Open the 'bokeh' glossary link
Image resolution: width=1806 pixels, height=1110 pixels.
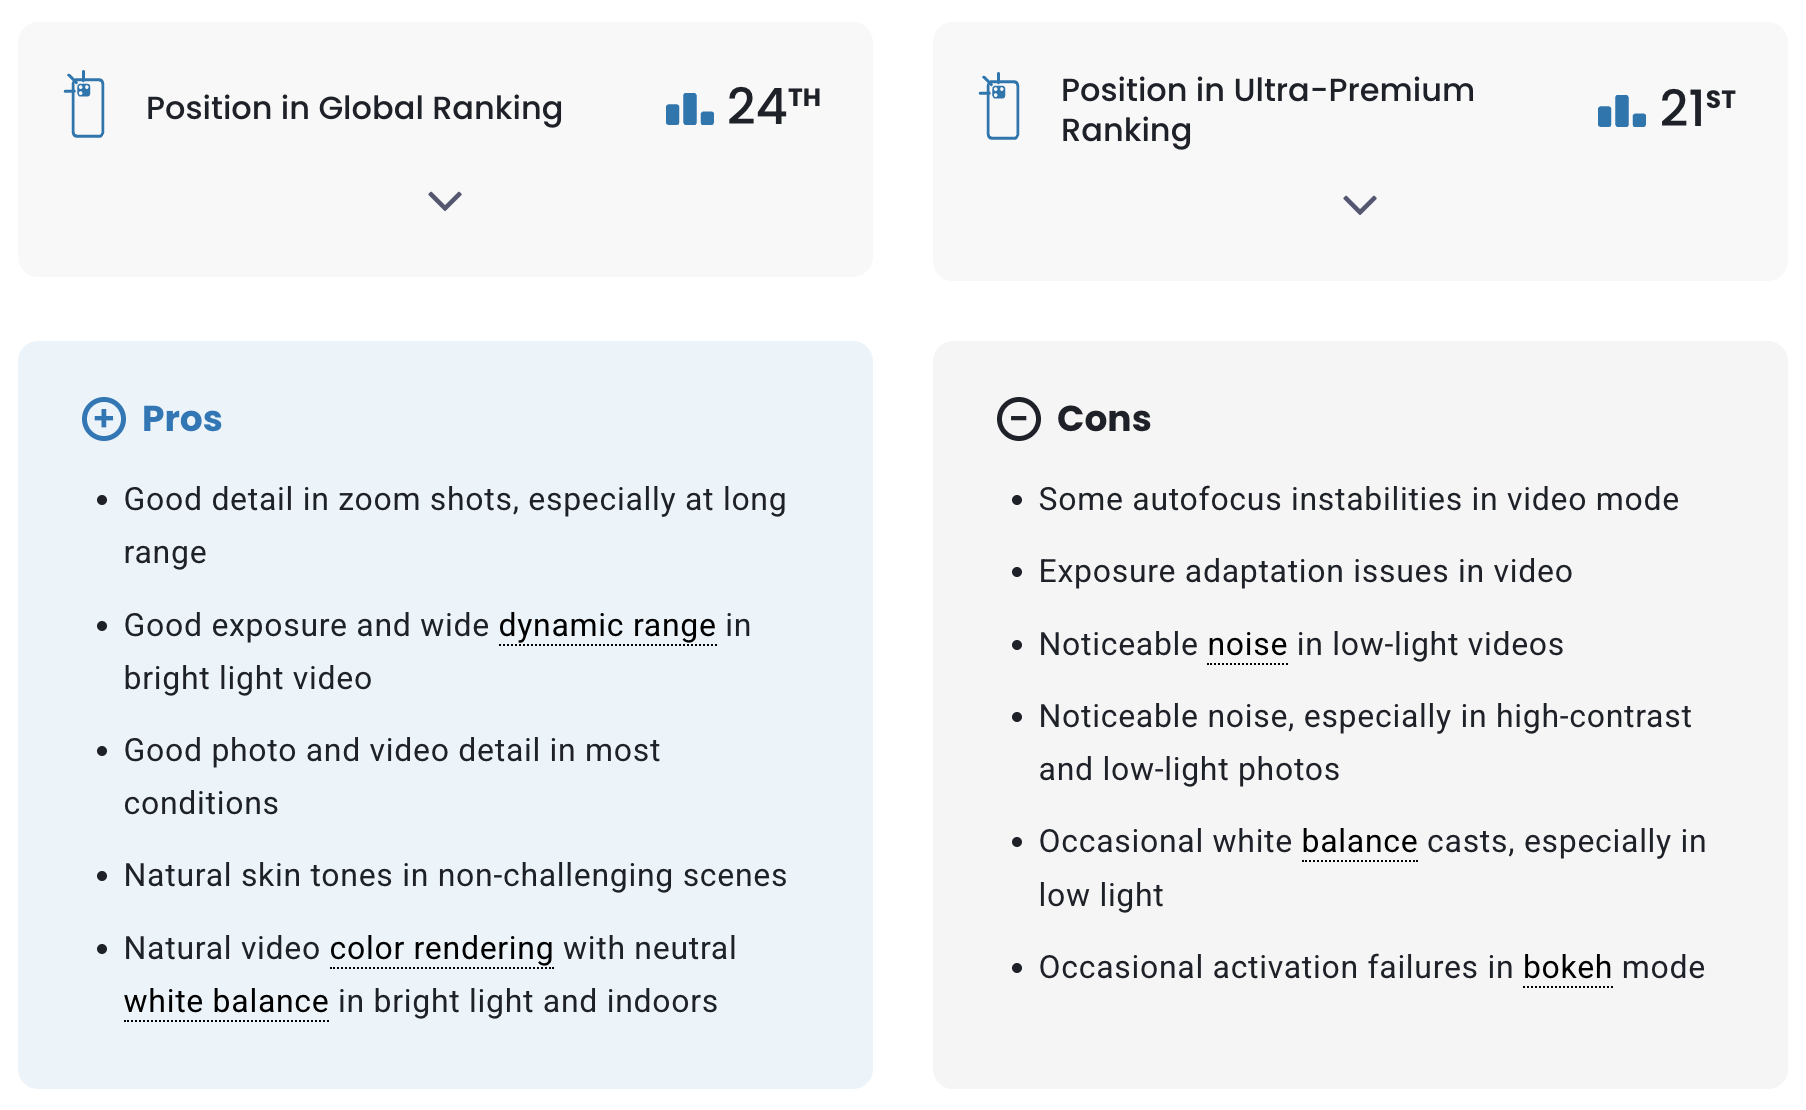tap(1567, 967)
